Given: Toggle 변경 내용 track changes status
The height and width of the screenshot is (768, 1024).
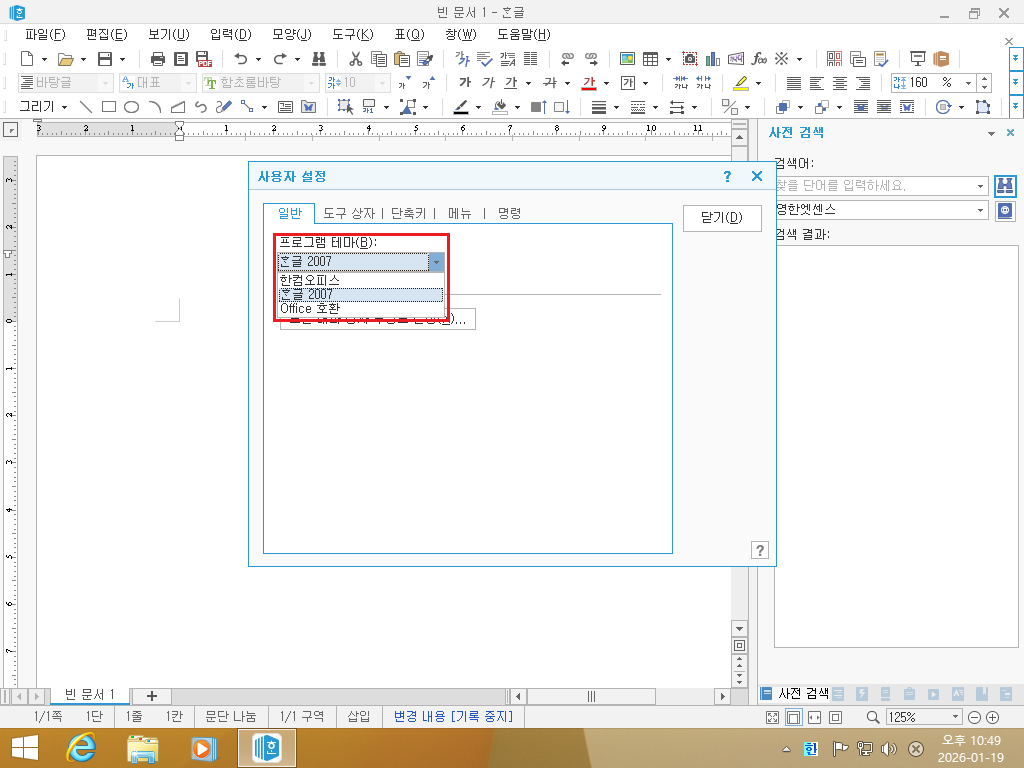Looking at the screenshot, I should point(452,717).
